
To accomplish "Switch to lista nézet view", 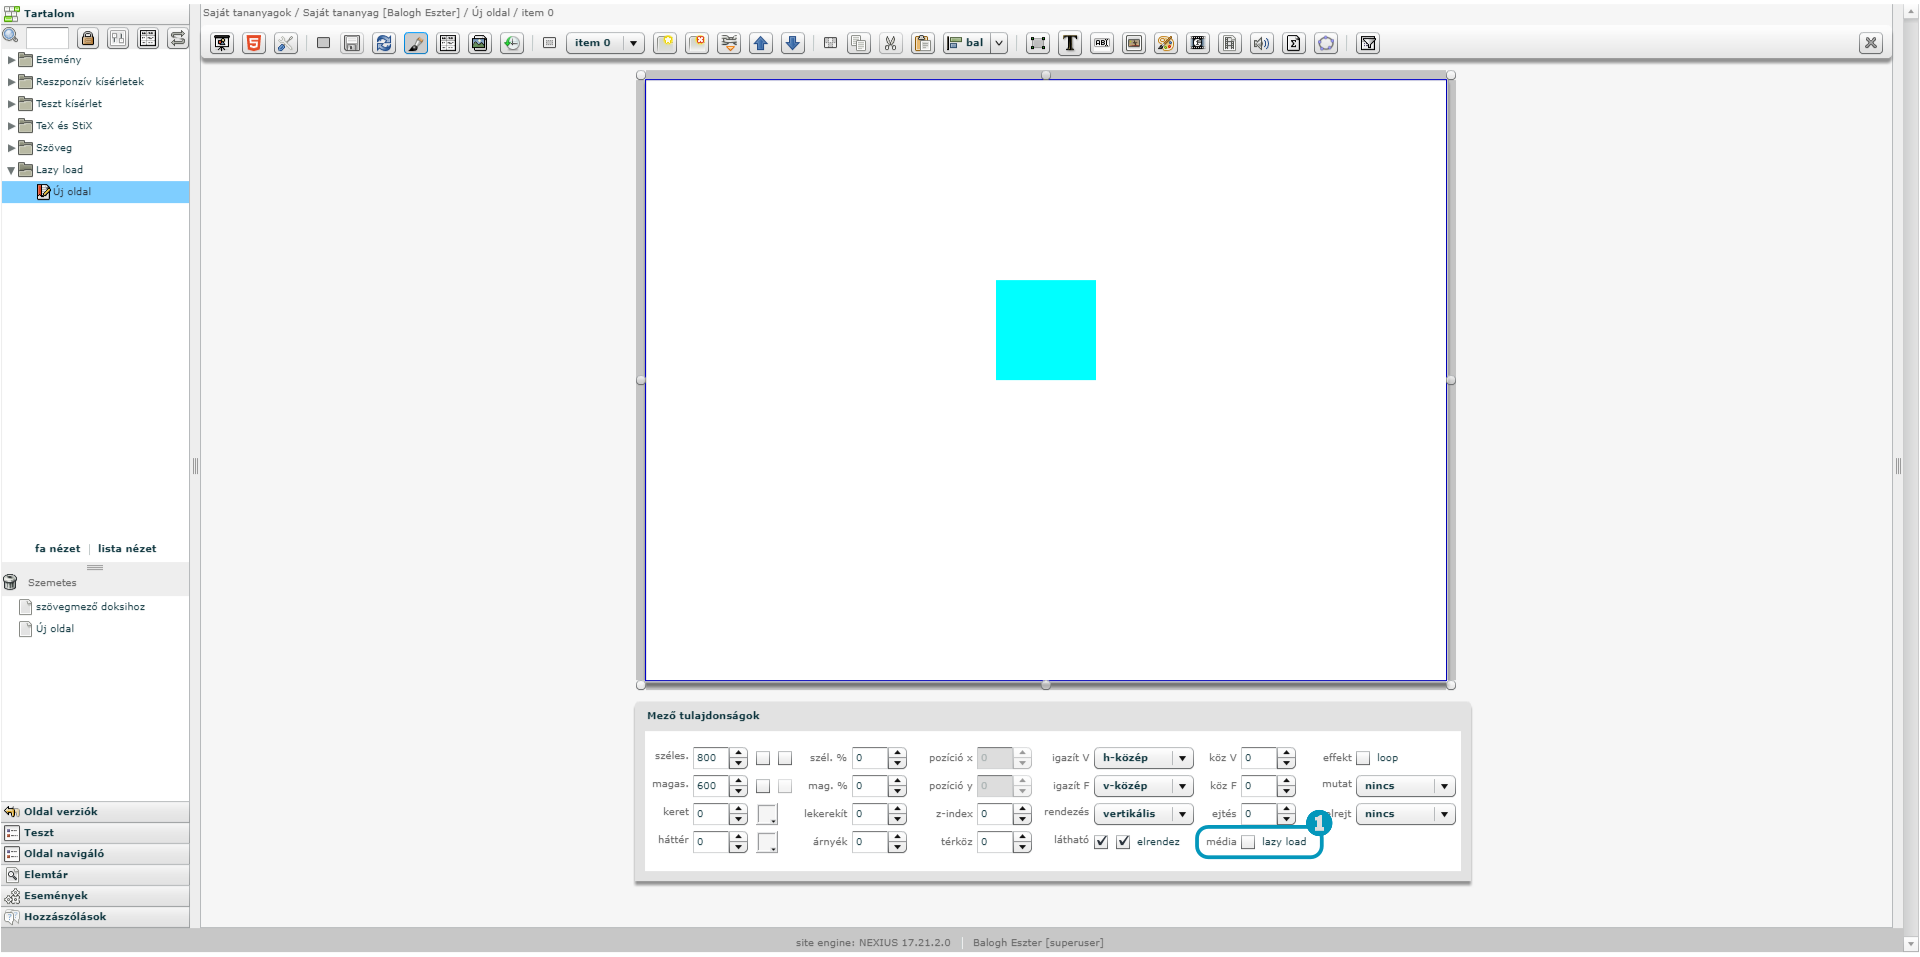I will [x=127, y=549].
